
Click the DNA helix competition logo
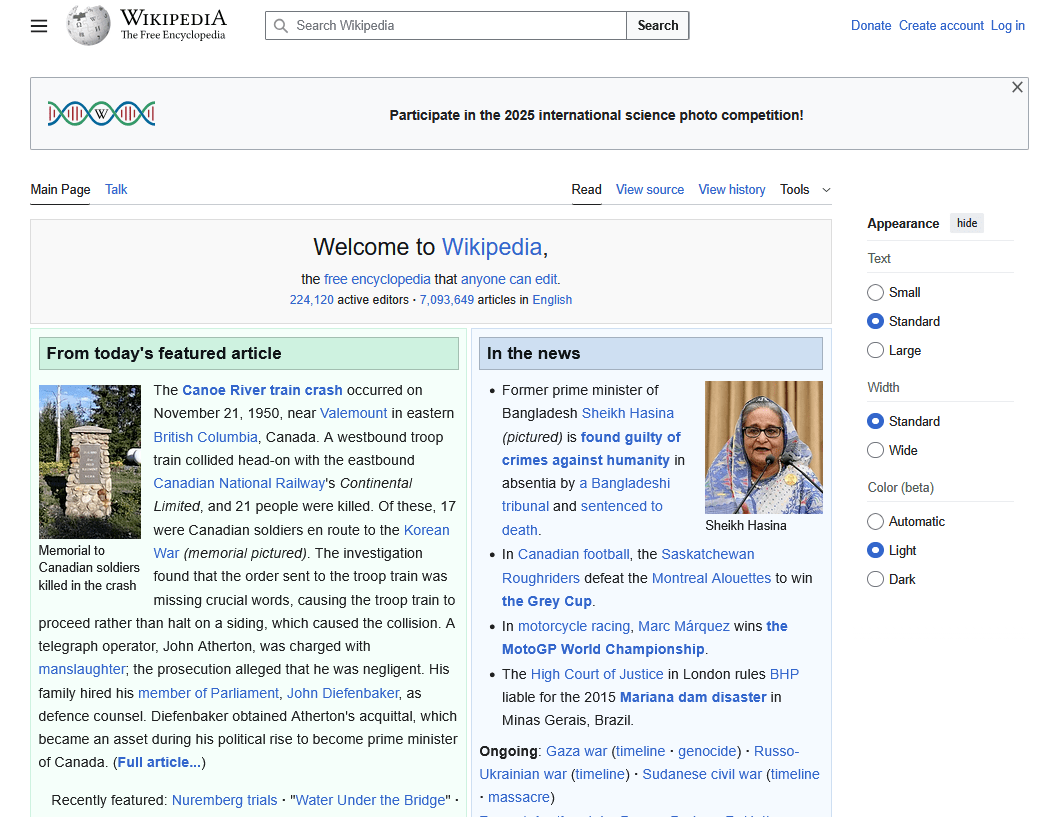[101, 113]
